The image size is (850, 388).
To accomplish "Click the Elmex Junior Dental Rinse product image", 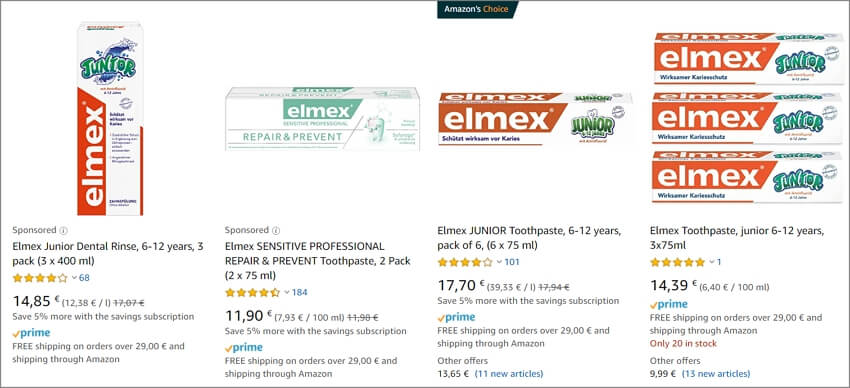I will [x=110, y=119].
